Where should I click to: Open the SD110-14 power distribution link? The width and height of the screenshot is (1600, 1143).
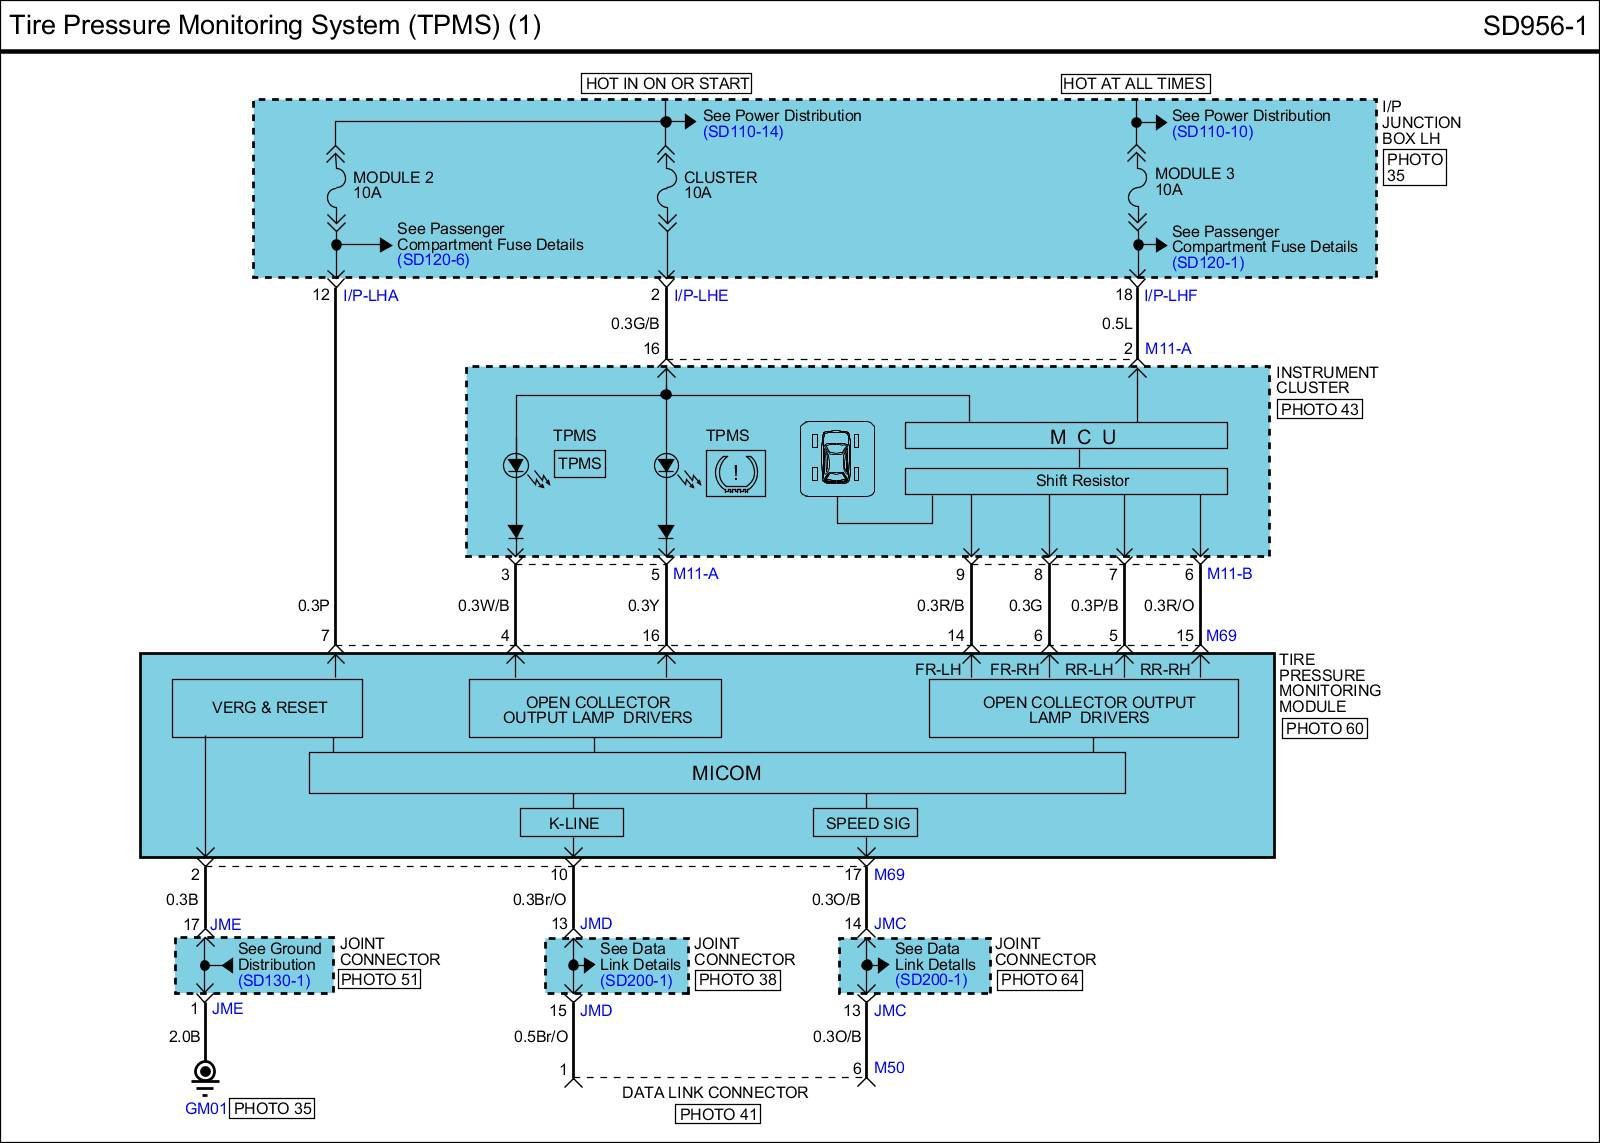click(x=742, y=132)
